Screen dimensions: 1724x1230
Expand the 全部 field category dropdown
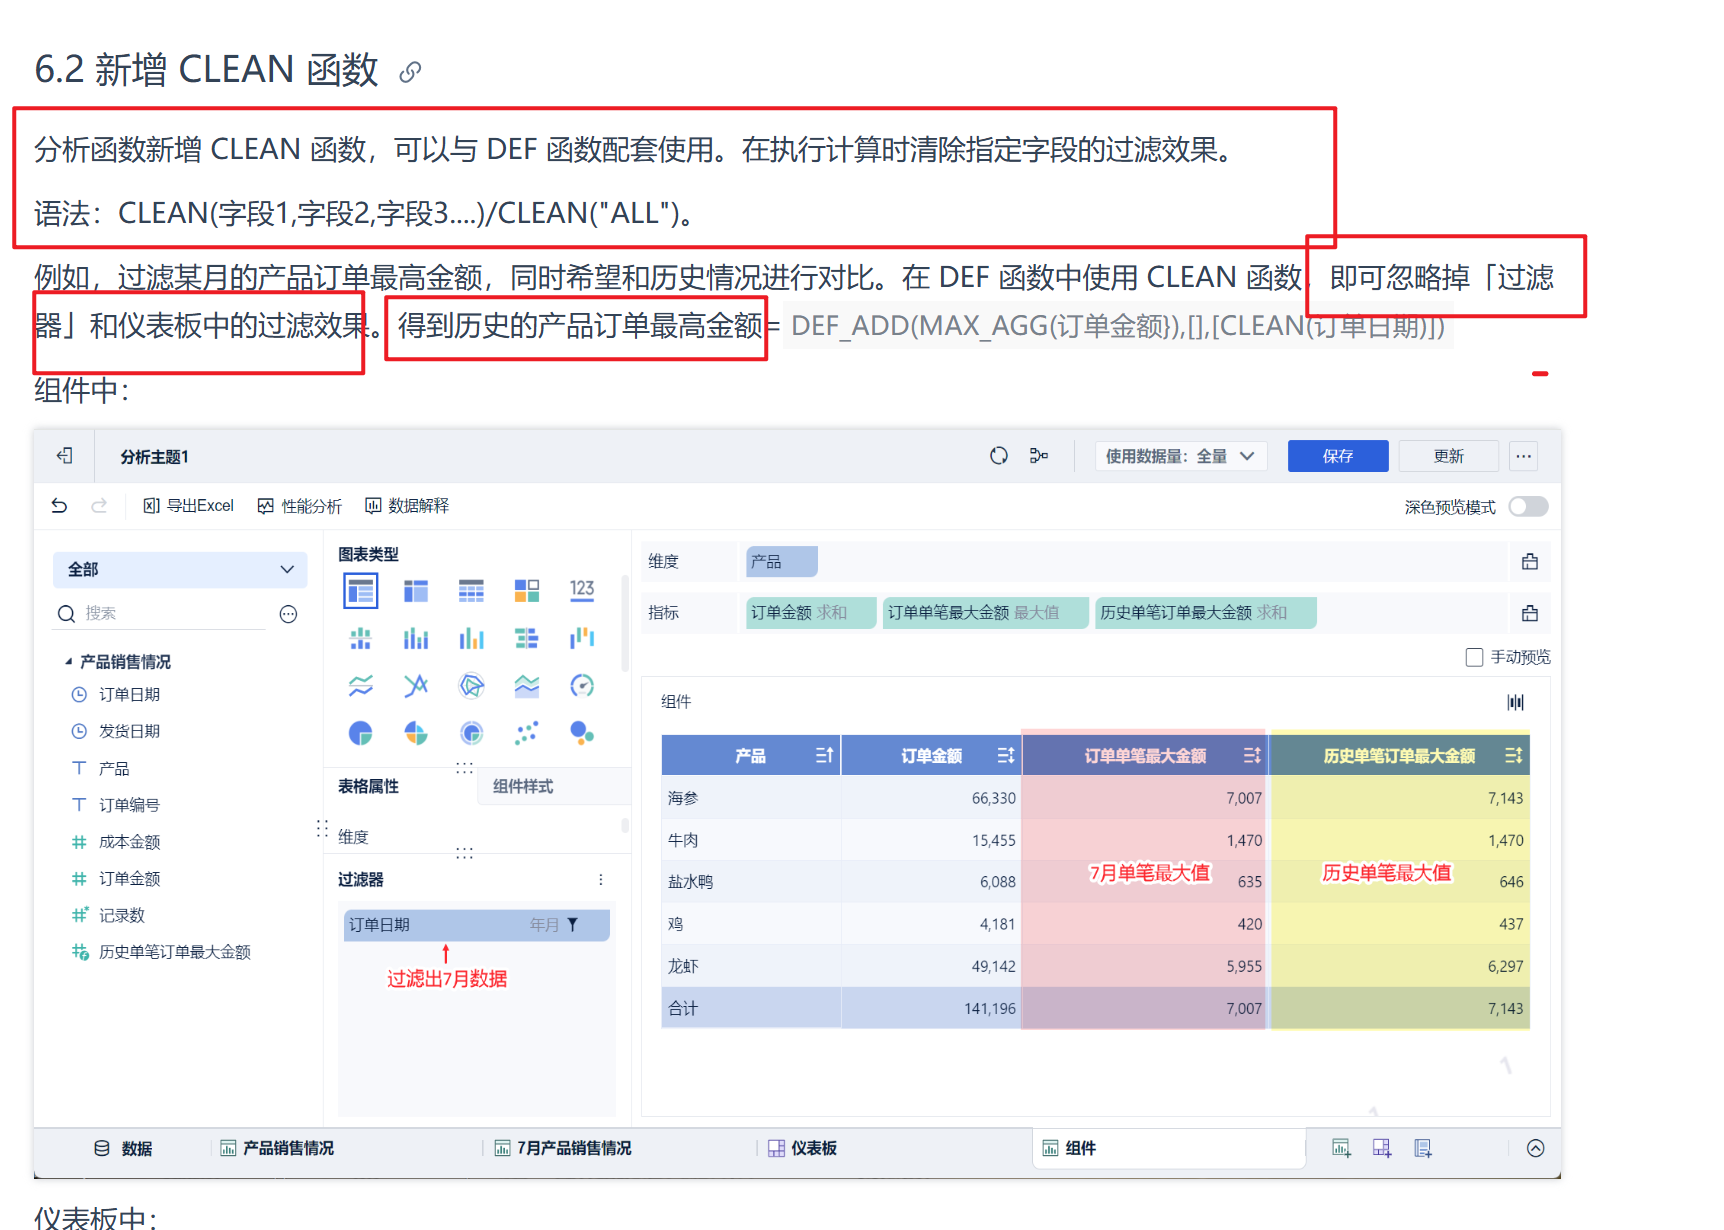tap(180, 570)
